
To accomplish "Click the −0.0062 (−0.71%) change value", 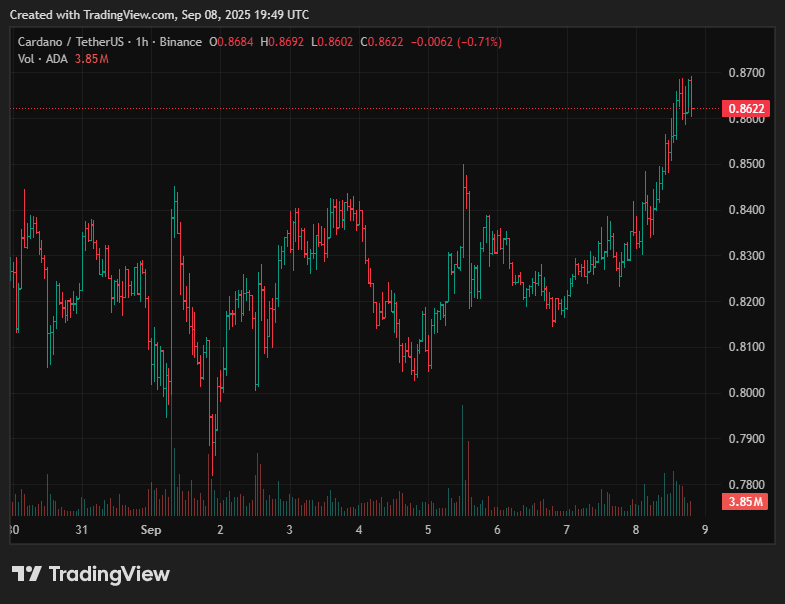I will 458,42.
